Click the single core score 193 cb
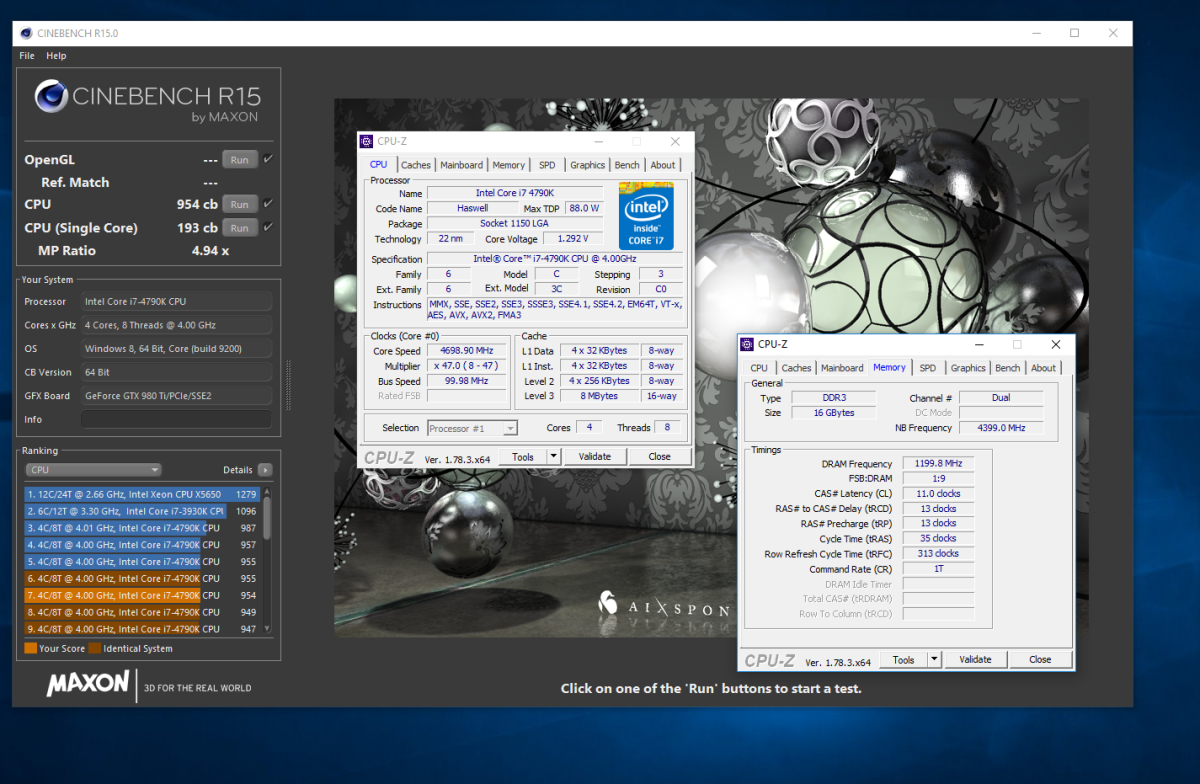This screenshot has height=784, width=1200. (x=197, y=228)
